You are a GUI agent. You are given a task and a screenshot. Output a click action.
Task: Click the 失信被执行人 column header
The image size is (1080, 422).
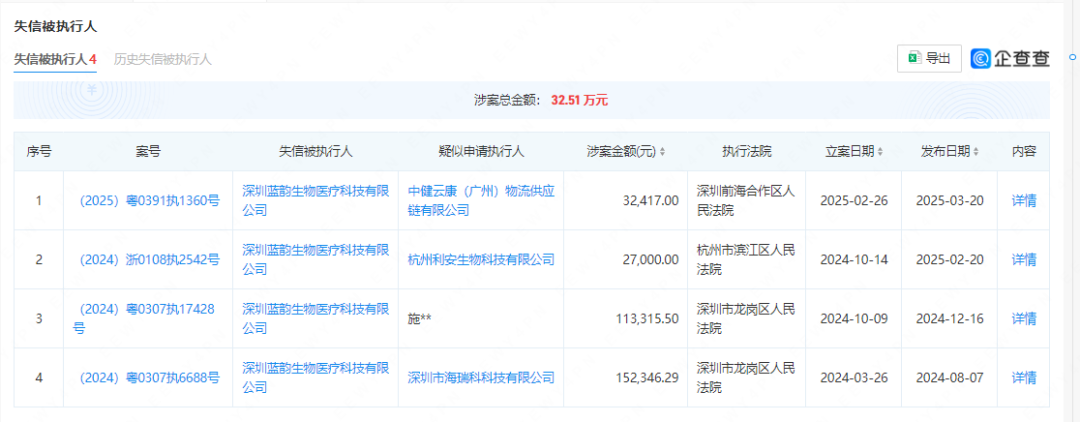pos(315,151)
